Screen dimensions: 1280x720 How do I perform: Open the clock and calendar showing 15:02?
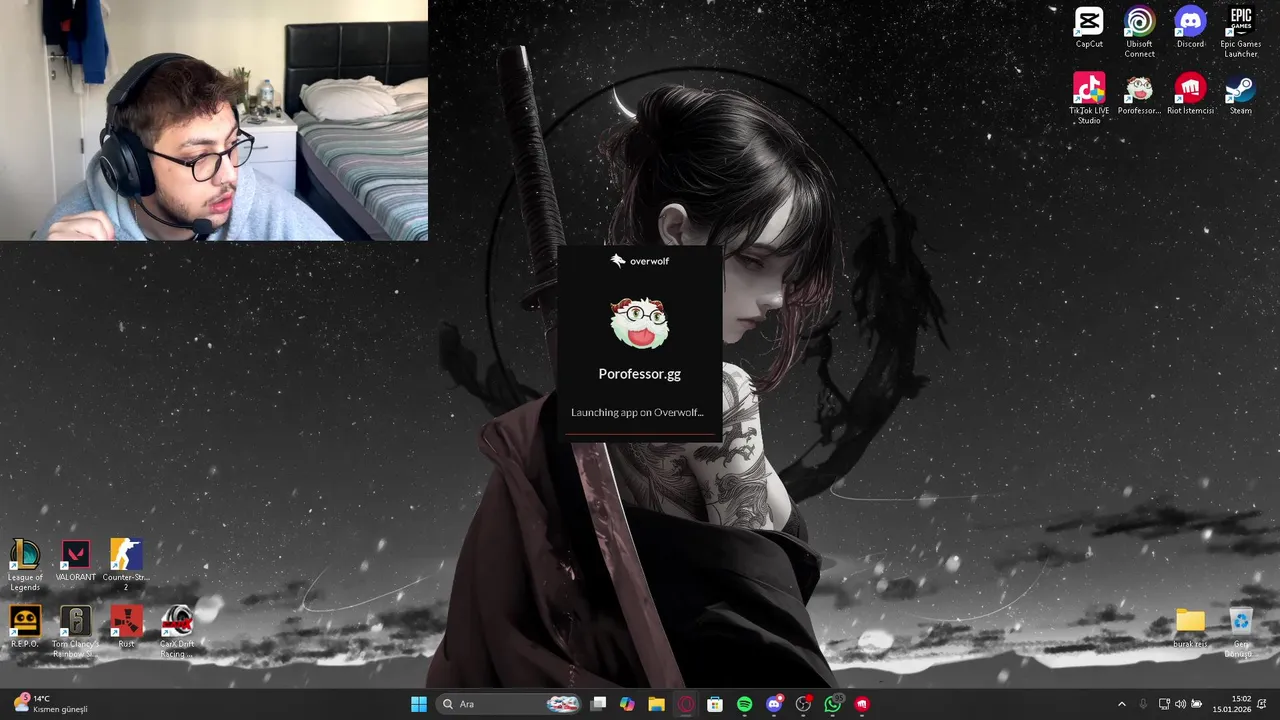tap(1231, 704)
